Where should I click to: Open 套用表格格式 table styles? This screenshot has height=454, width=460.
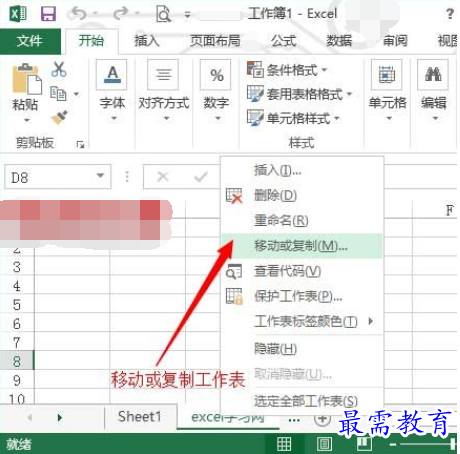[x=299, y=94]
